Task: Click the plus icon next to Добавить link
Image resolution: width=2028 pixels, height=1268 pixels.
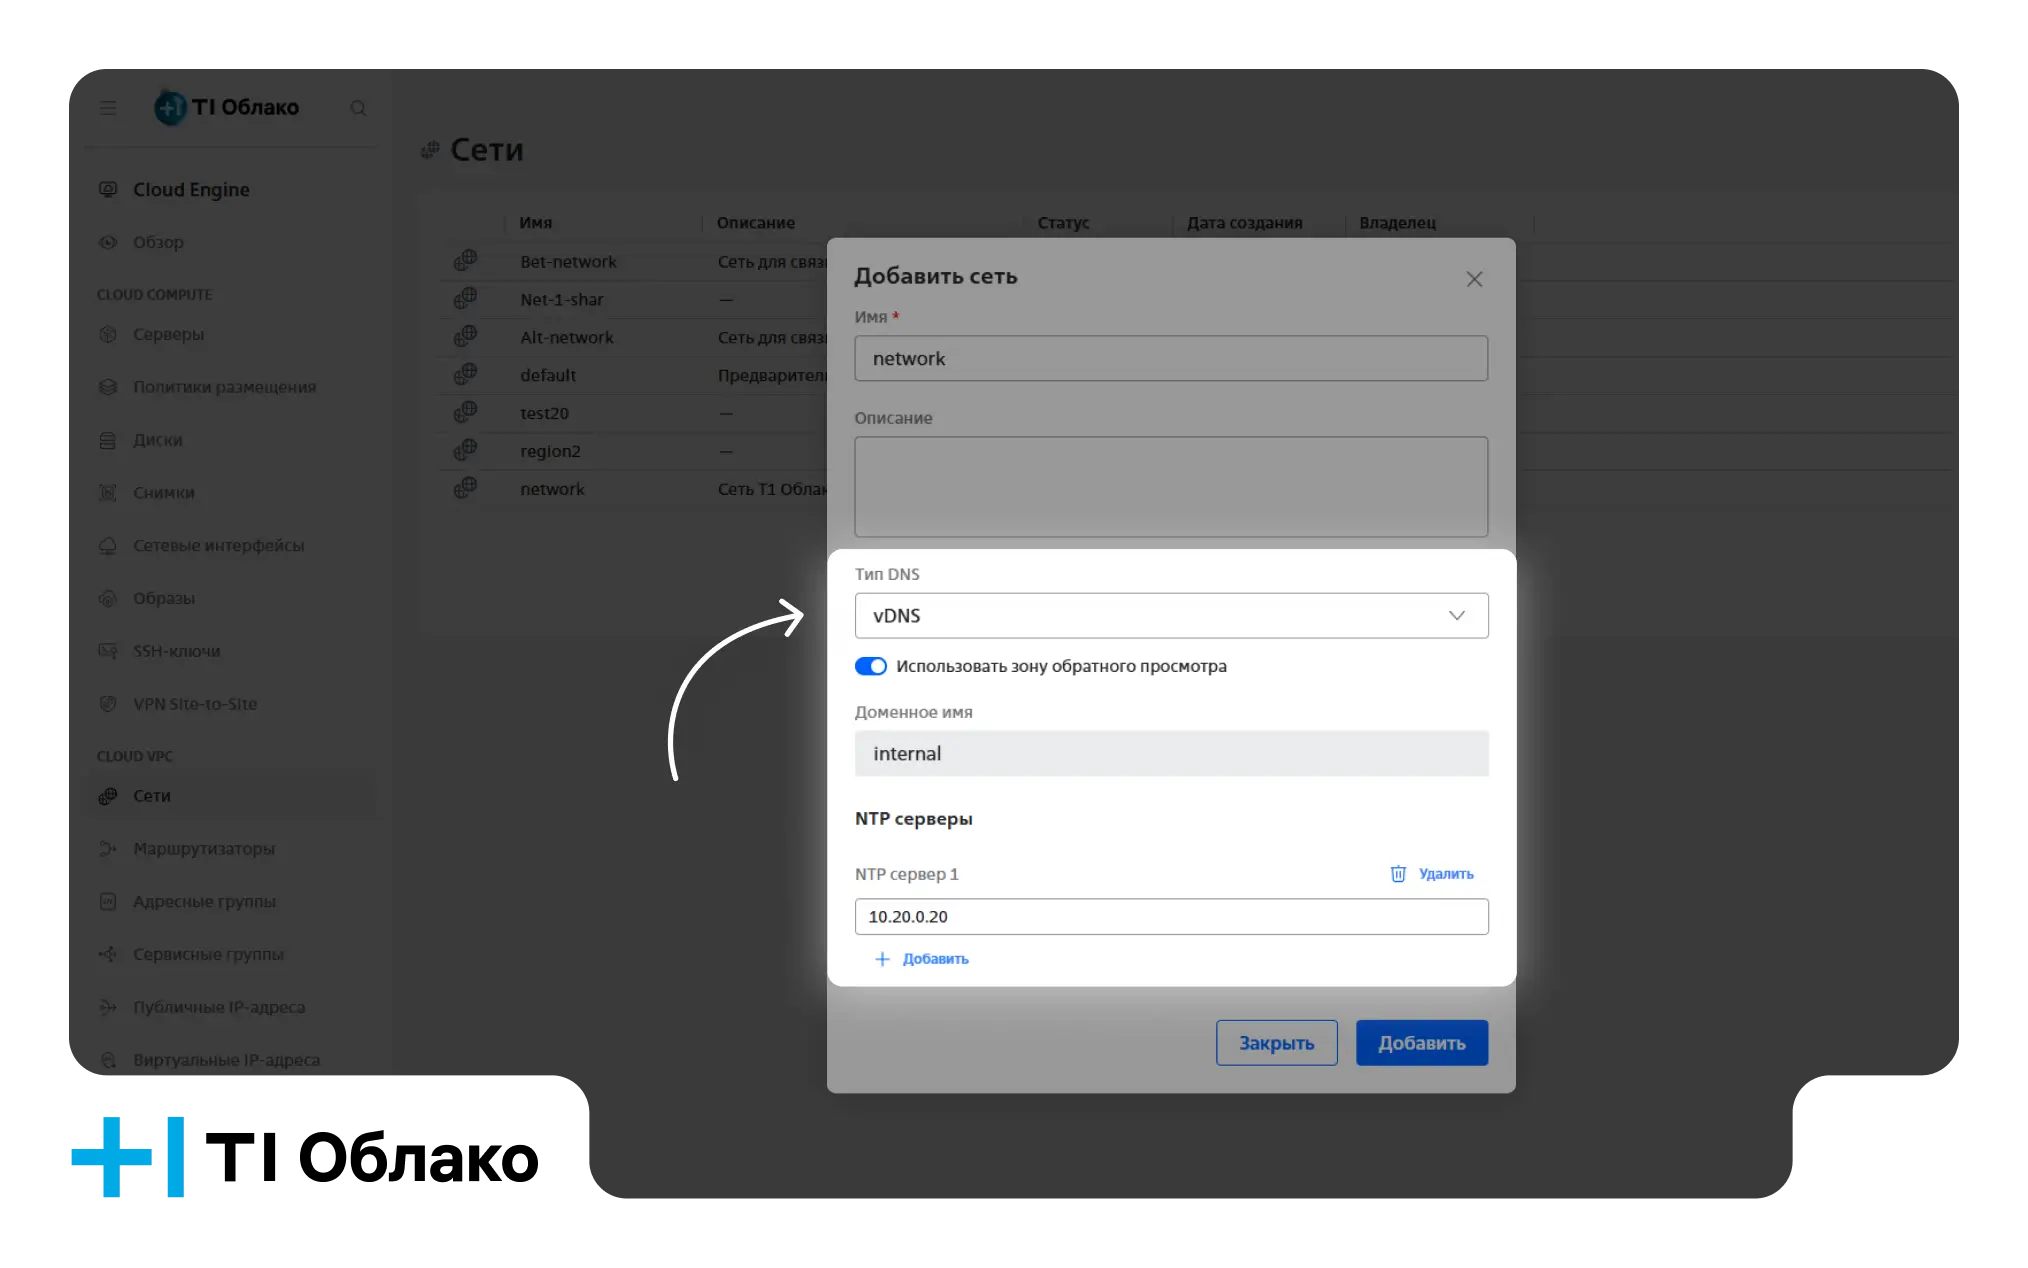Action: [882, 959]
